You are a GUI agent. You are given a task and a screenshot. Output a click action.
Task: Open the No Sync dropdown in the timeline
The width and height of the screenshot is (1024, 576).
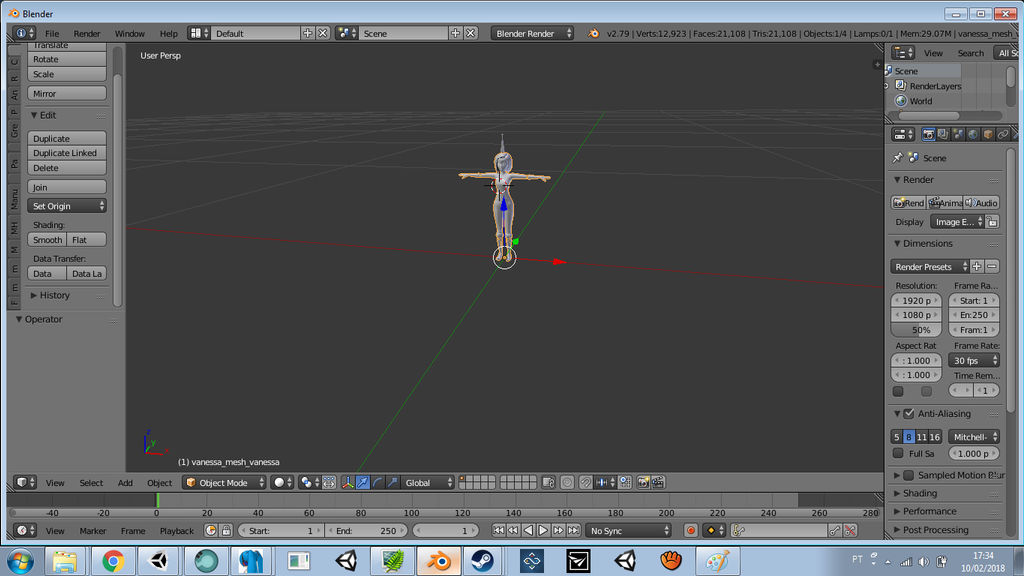pos(628,530)
